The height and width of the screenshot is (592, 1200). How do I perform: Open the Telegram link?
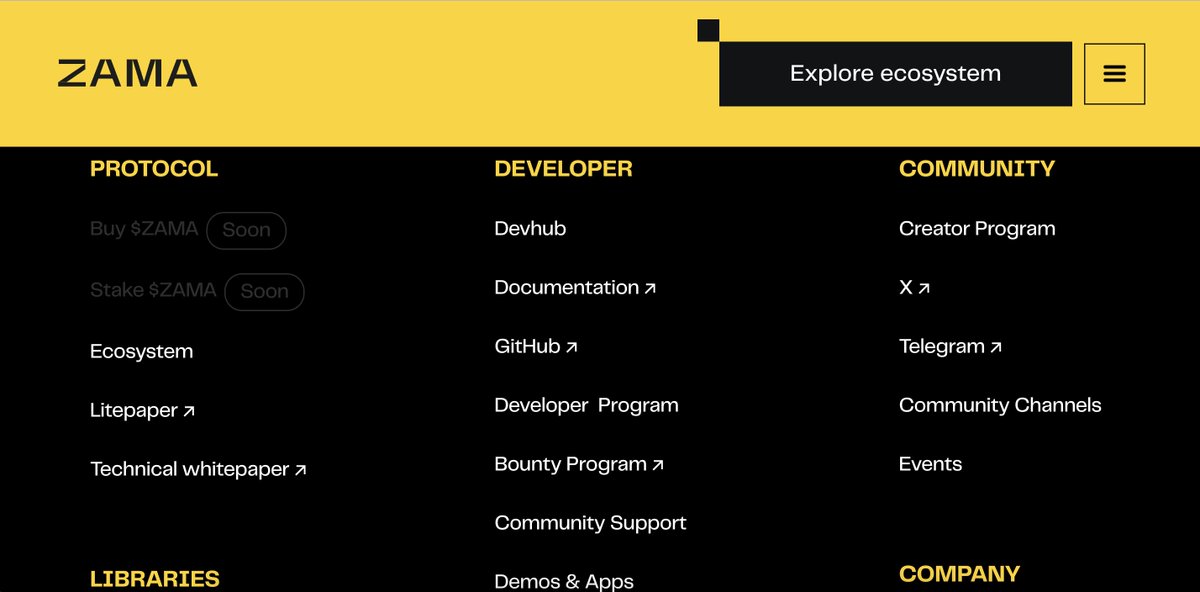click(x=950, y=346)
